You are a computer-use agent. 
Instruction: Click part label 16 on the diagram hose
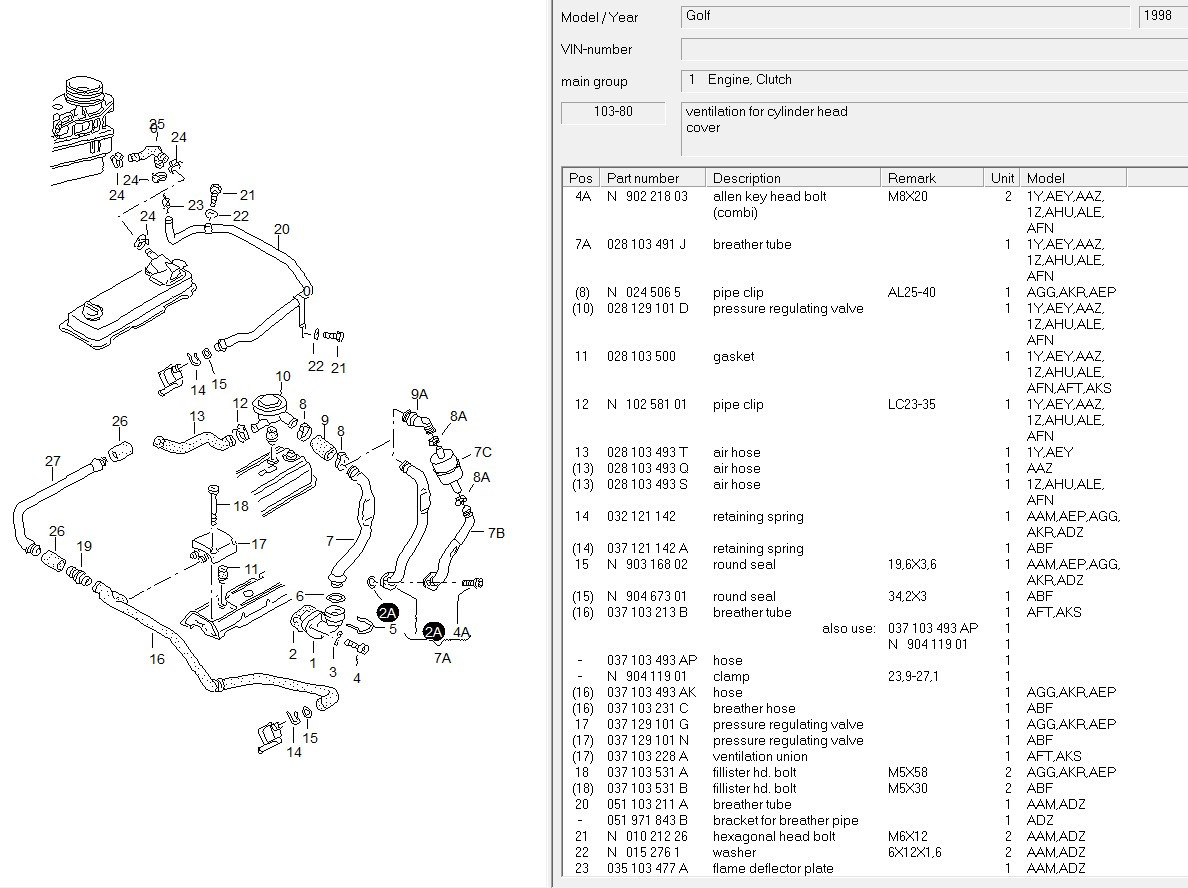pos(157,658)
